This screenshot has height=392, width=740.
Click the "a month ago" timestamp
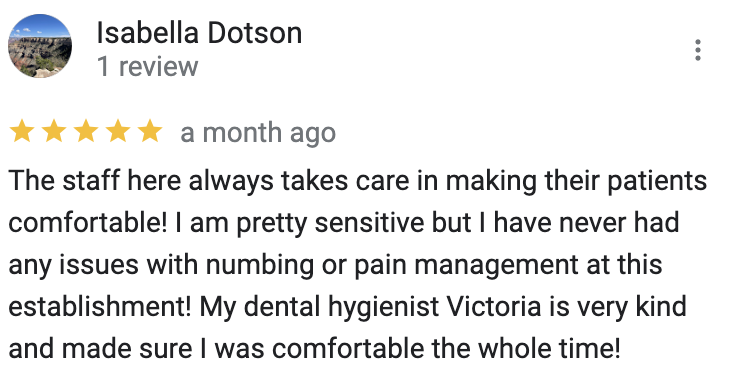pos(258,133)
